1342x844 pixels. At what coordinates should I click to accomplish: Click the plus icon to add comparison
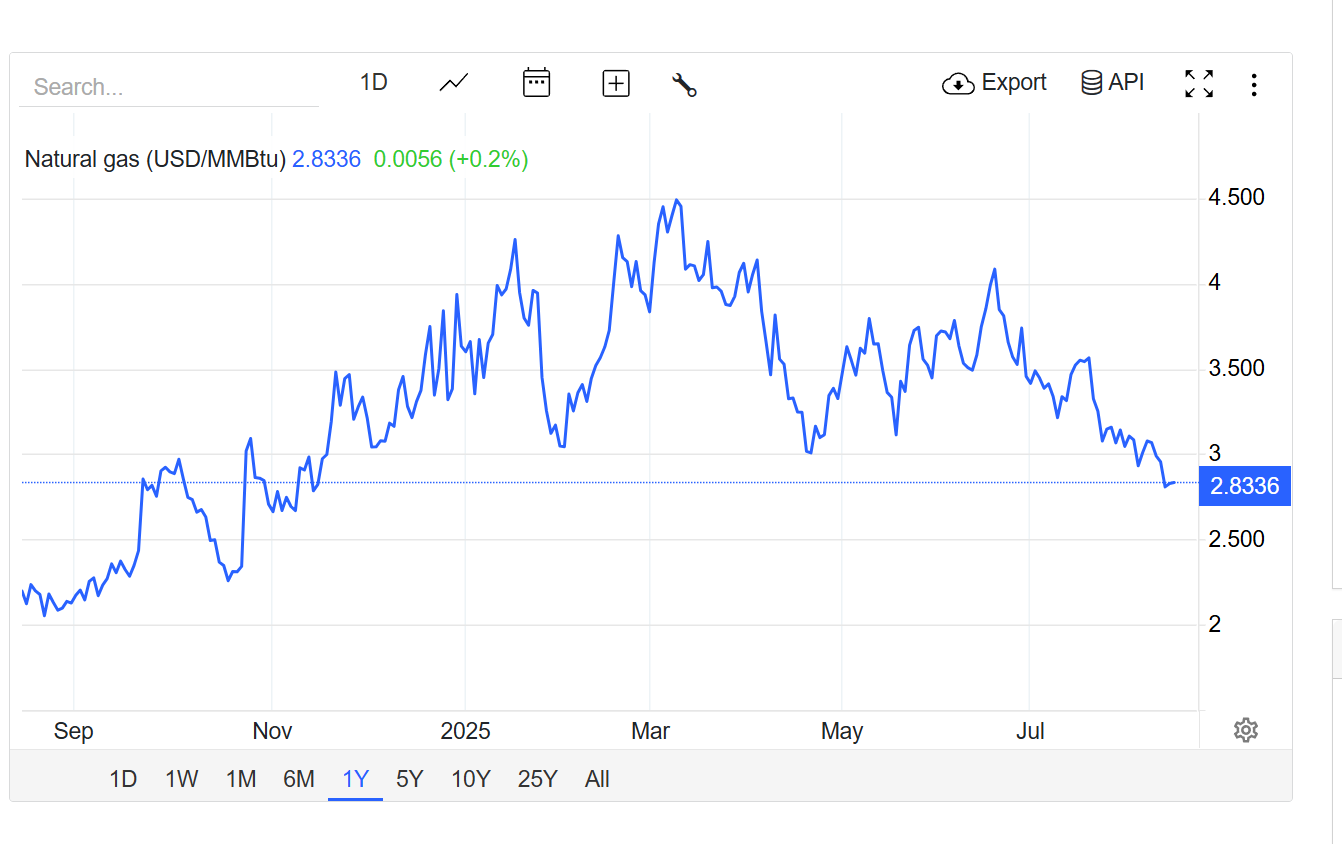click(x=616, y=84)
